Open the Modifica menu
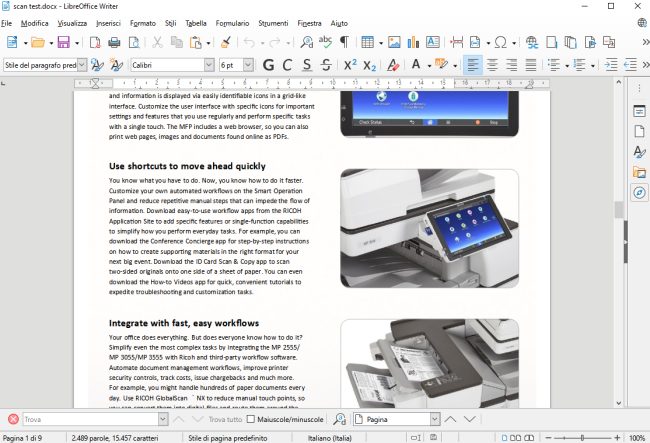This screenshot has height=443, width=650. tap(34, 23)
